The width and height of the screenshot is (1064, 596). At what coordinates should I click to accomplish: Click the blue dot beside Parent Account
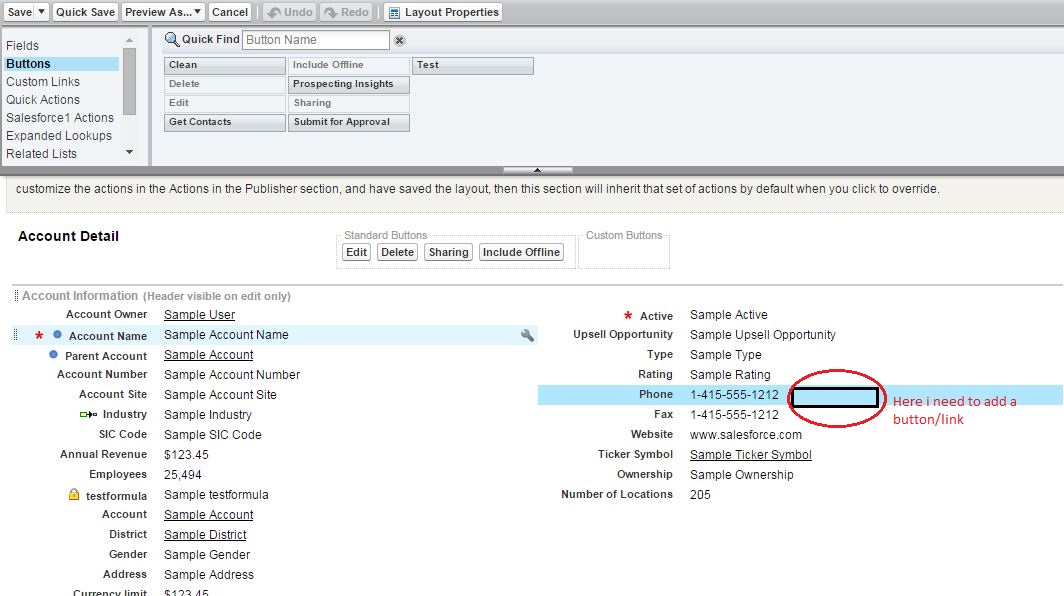coord(54,354)
